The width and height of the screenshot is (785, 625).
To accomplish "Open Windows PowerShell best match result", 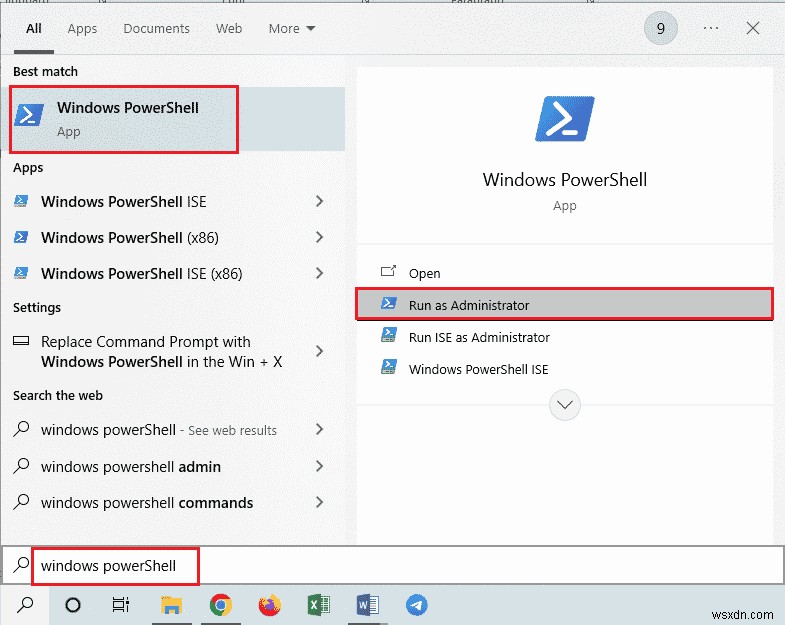I will pos(173,119).
